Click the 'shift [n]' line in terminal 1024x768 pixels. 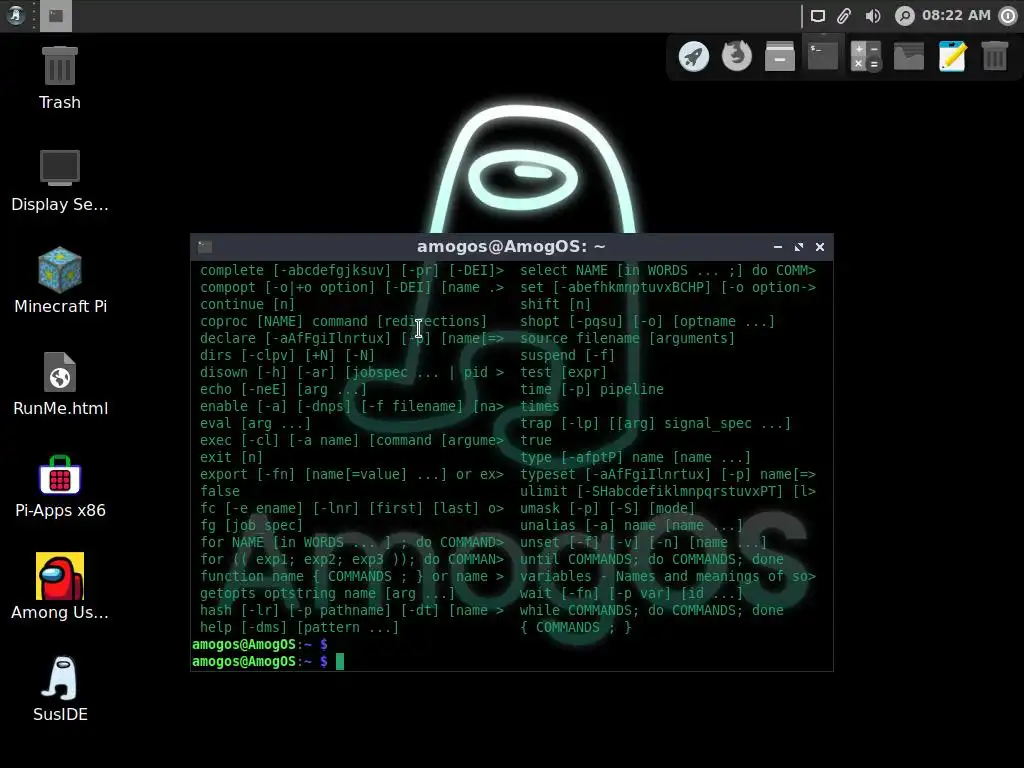click(555, 304)
